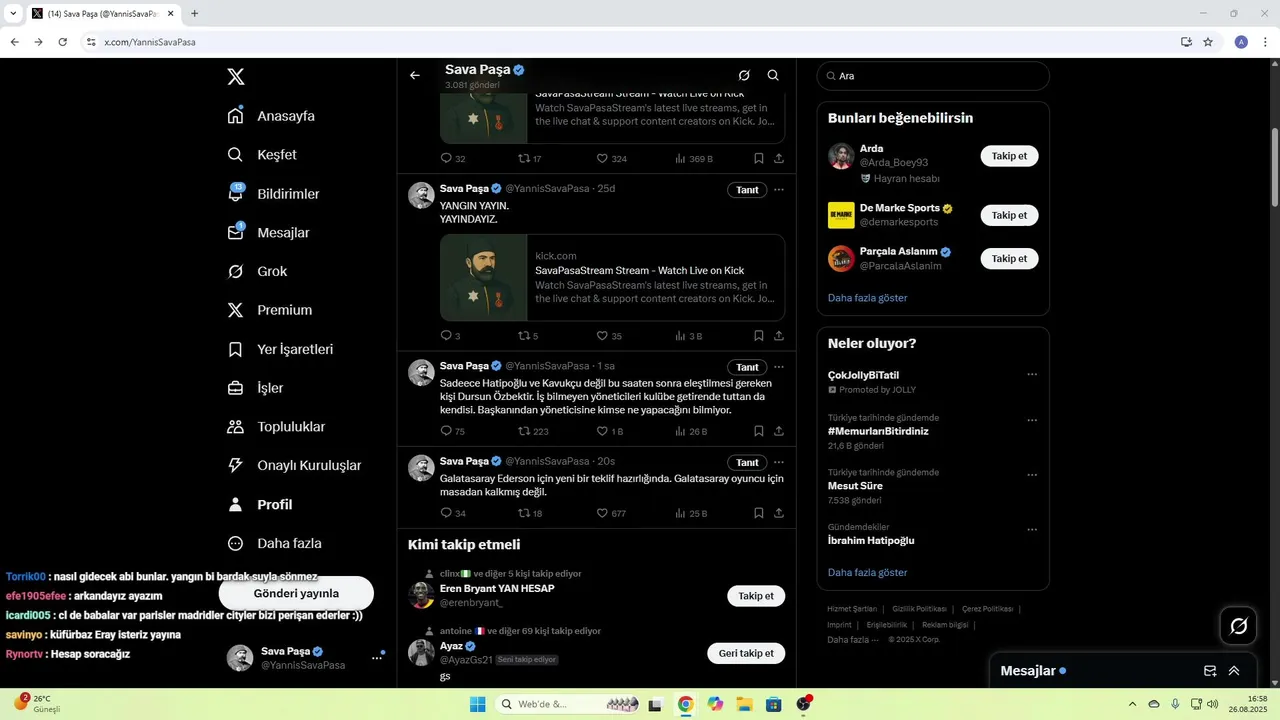Open Premium in sidebar

pyautogui.click(x=270, y=310)
